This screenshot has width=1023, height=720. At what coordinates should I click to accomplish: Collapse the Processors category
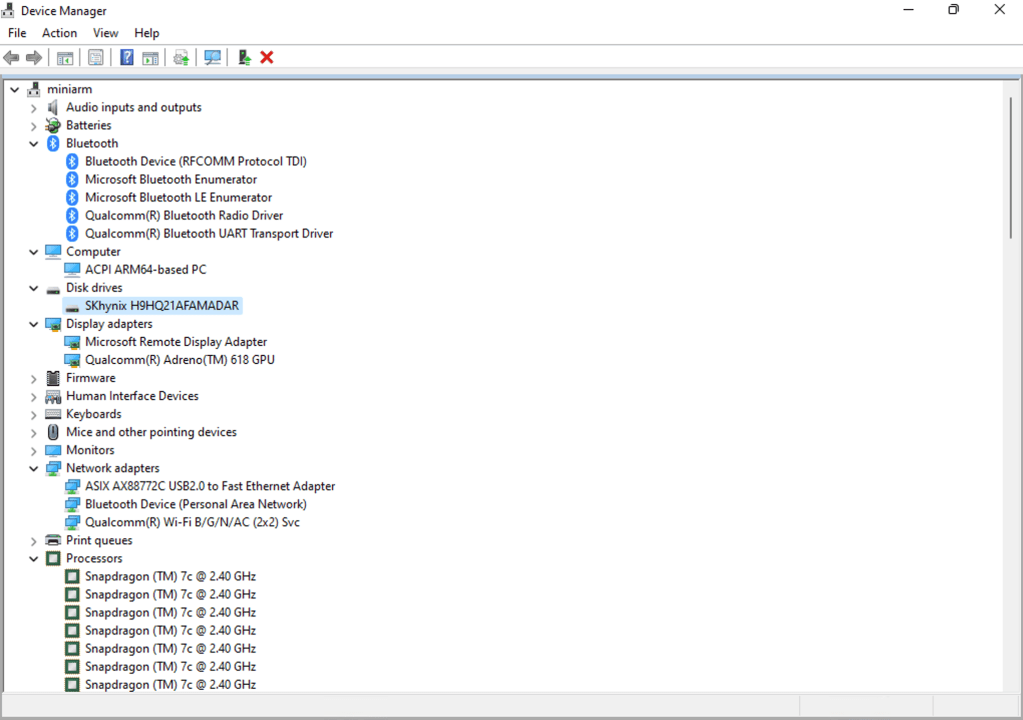(34, 559)
